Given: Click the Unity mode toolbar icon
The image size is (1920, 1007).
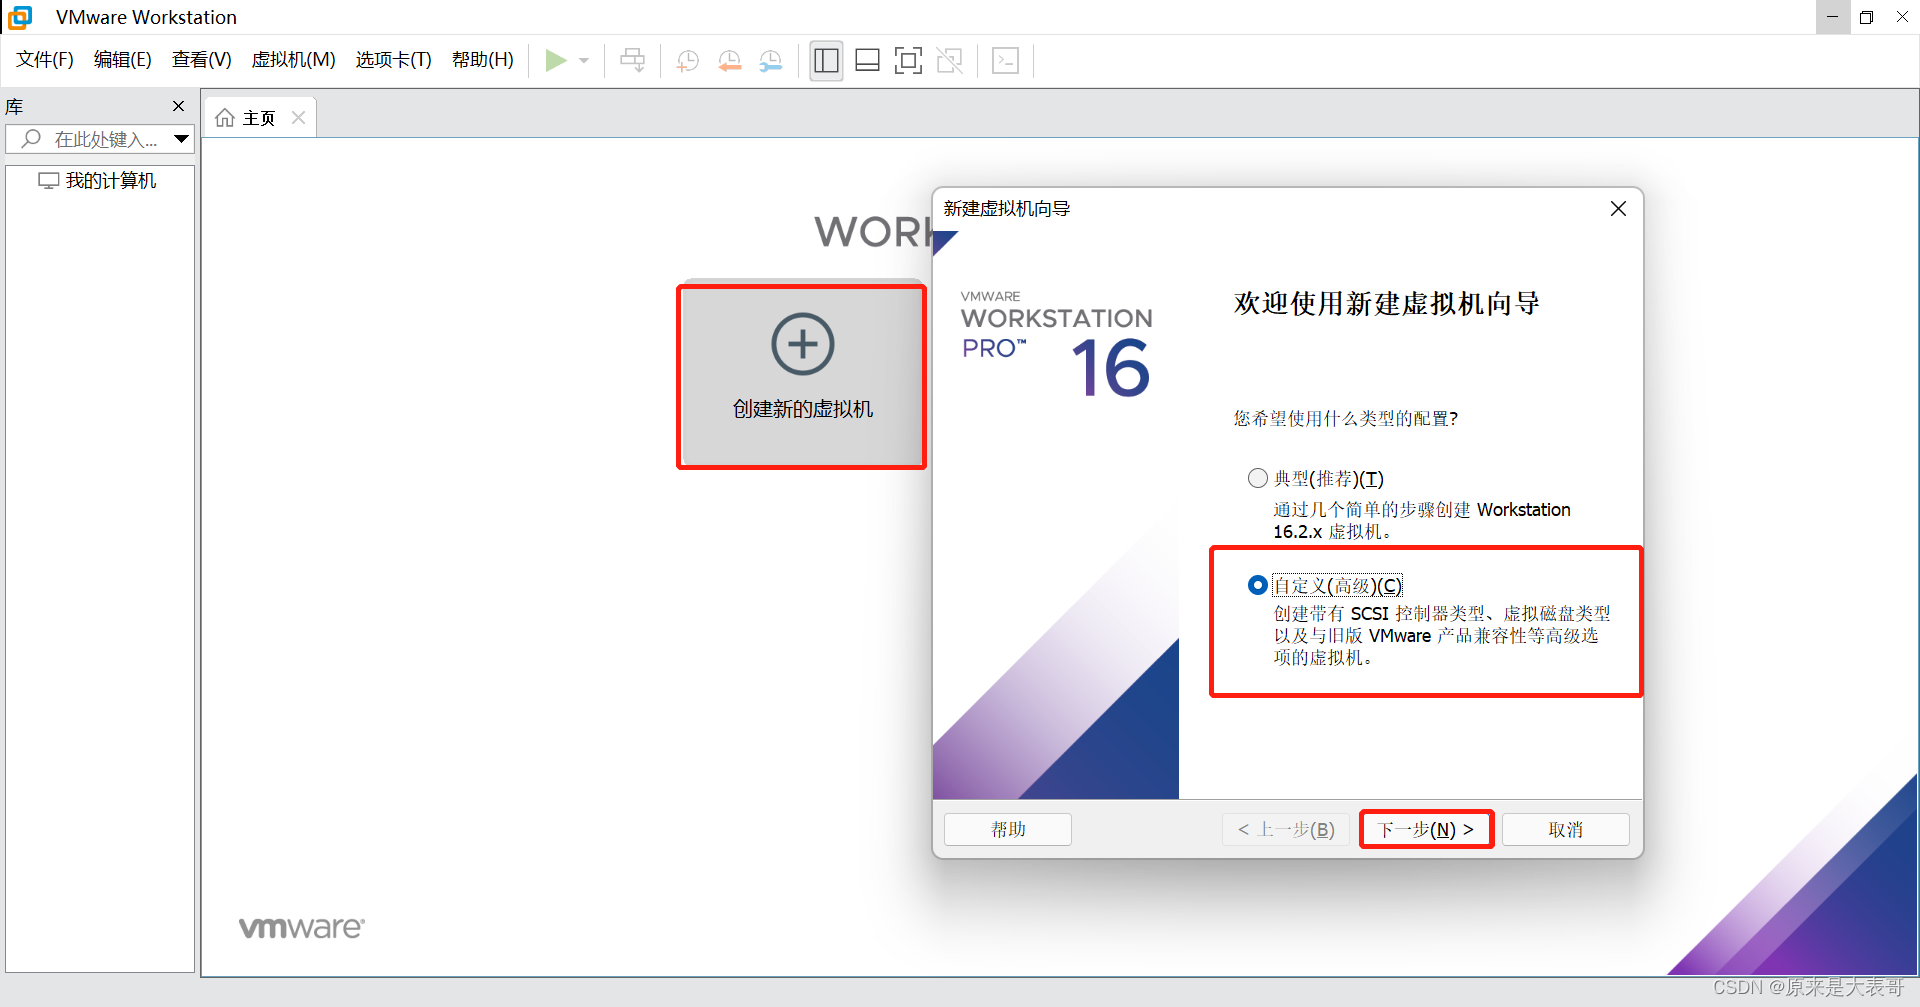Looking at the screenshot, I should (x=949, y=61).
